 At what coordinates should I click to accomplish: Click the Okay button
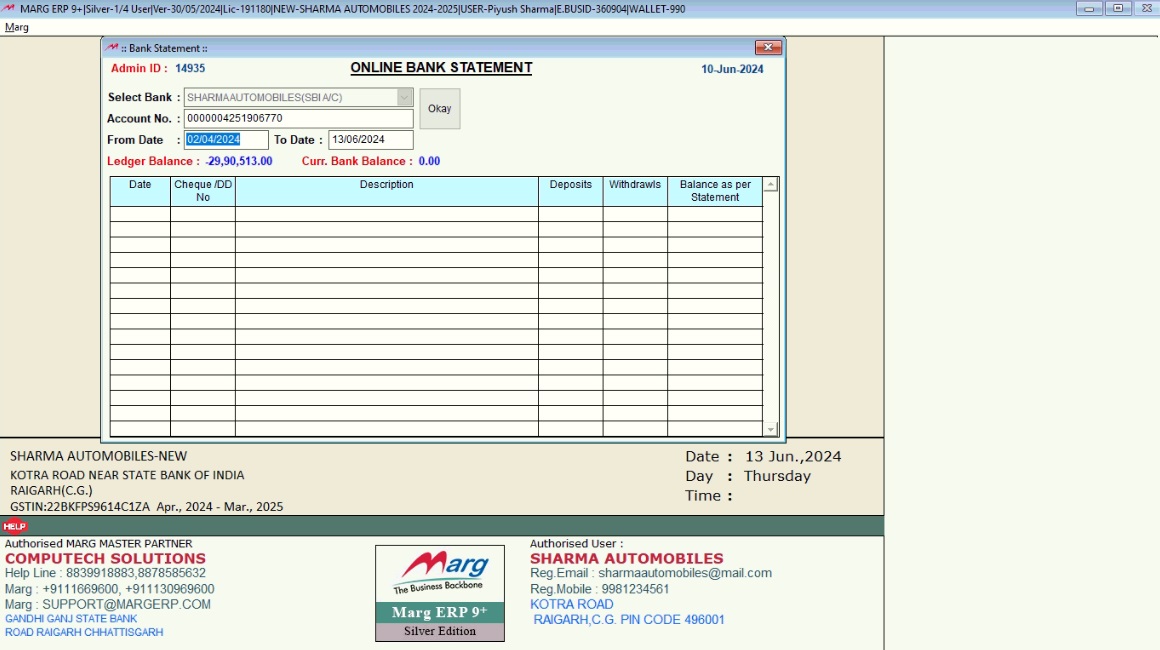point(439,109)
